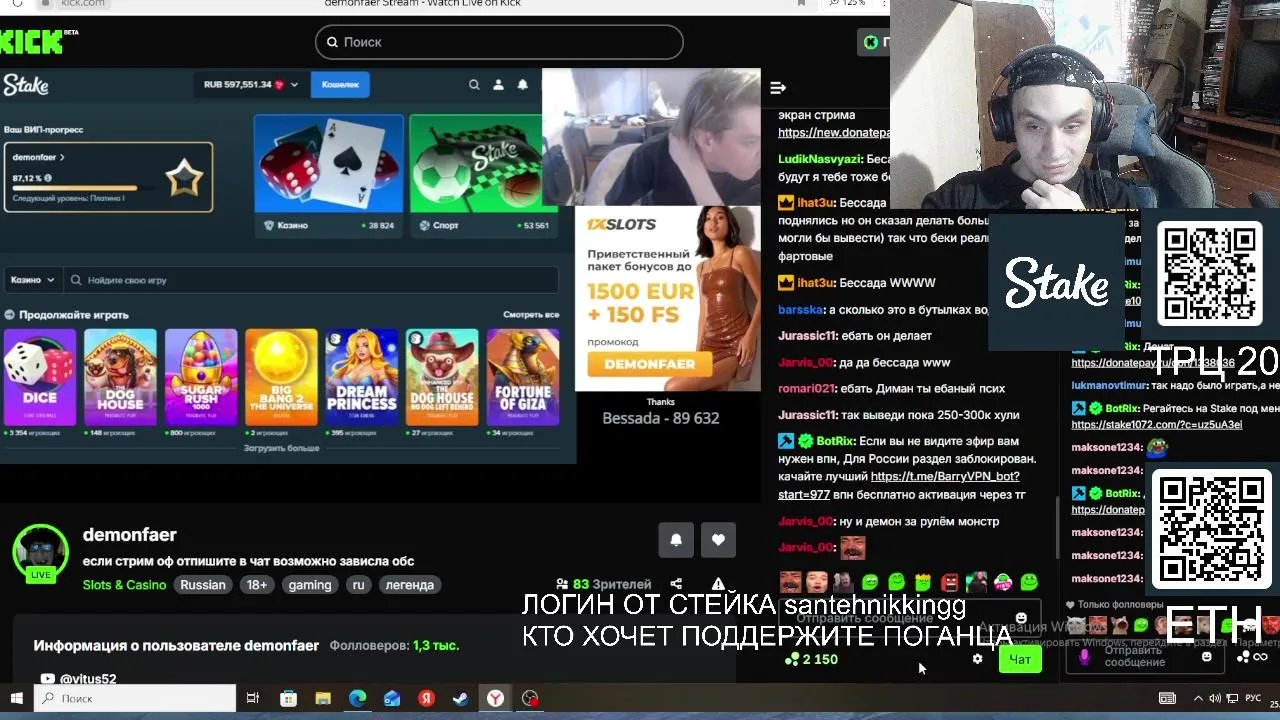Open the new.donatepa link in chat

(x=833, y=132)
